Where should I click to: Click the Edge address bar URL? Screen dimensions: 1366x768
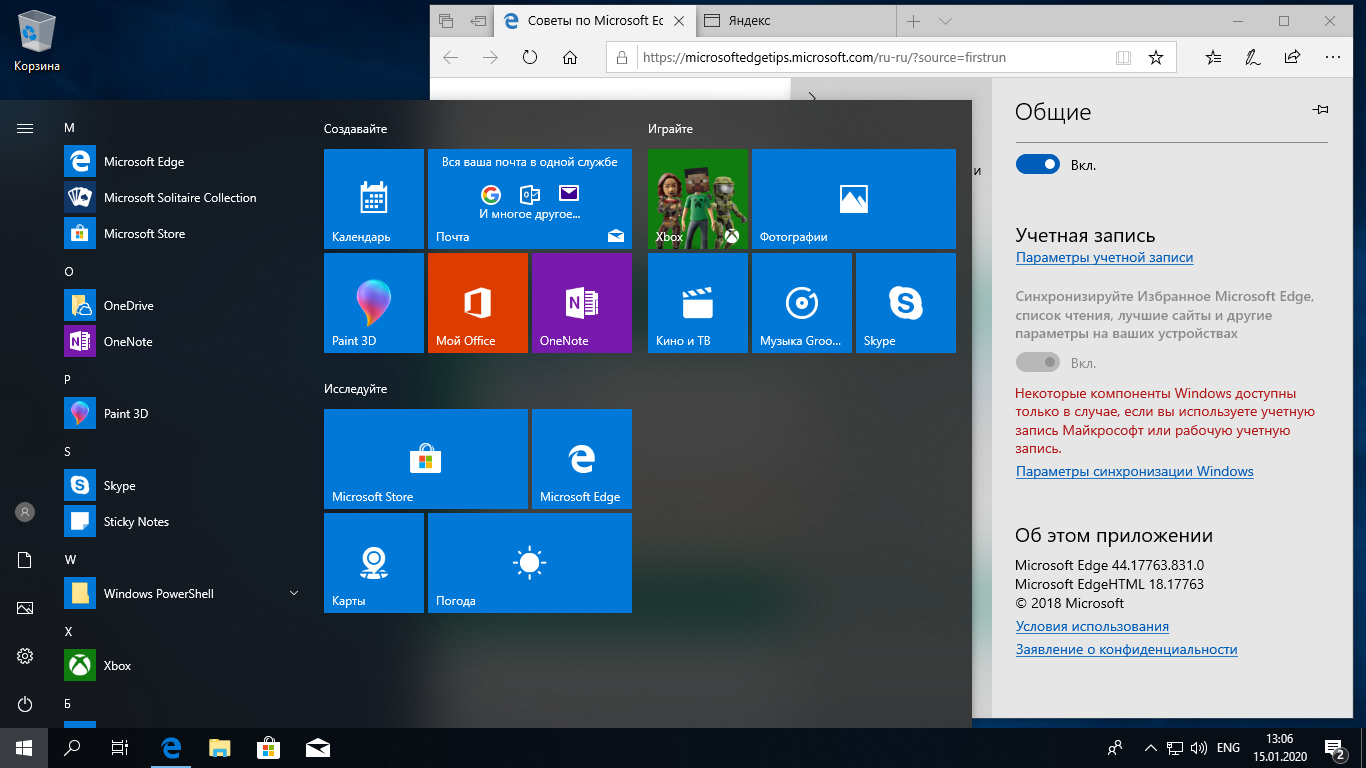[824, 58]
